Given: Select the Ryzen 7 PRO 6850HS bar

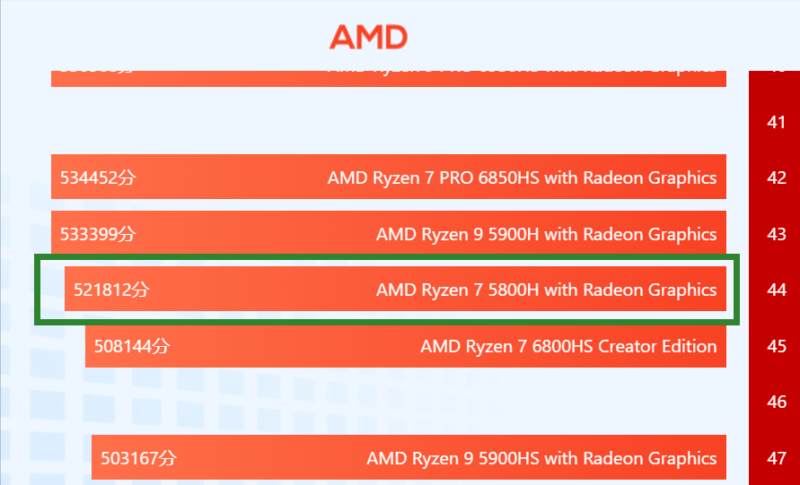Looking at the screenshot, I should click(521, 178).
